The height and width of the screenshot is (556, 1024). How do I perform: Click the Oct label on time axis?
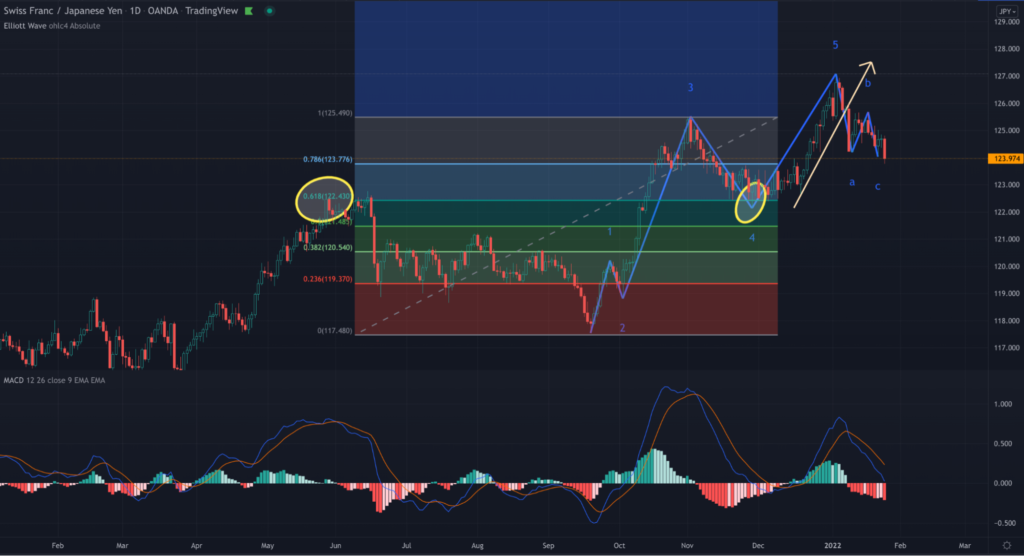(619, 546)
